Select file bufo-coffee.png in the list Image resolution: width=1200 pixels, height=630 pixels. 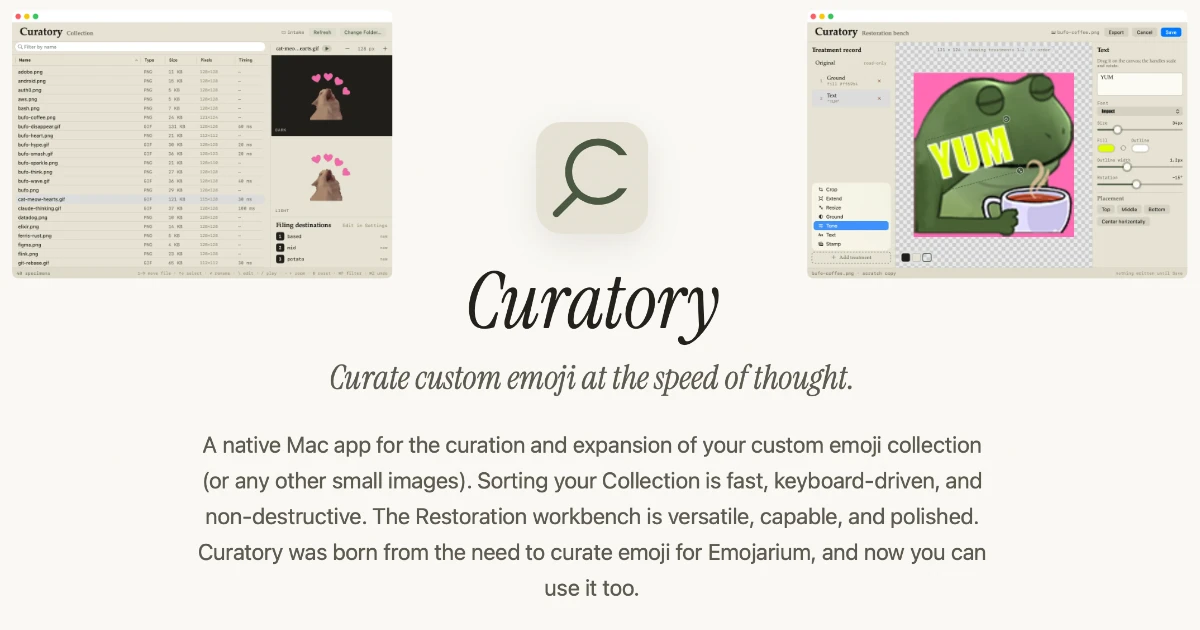click(36, 117)
